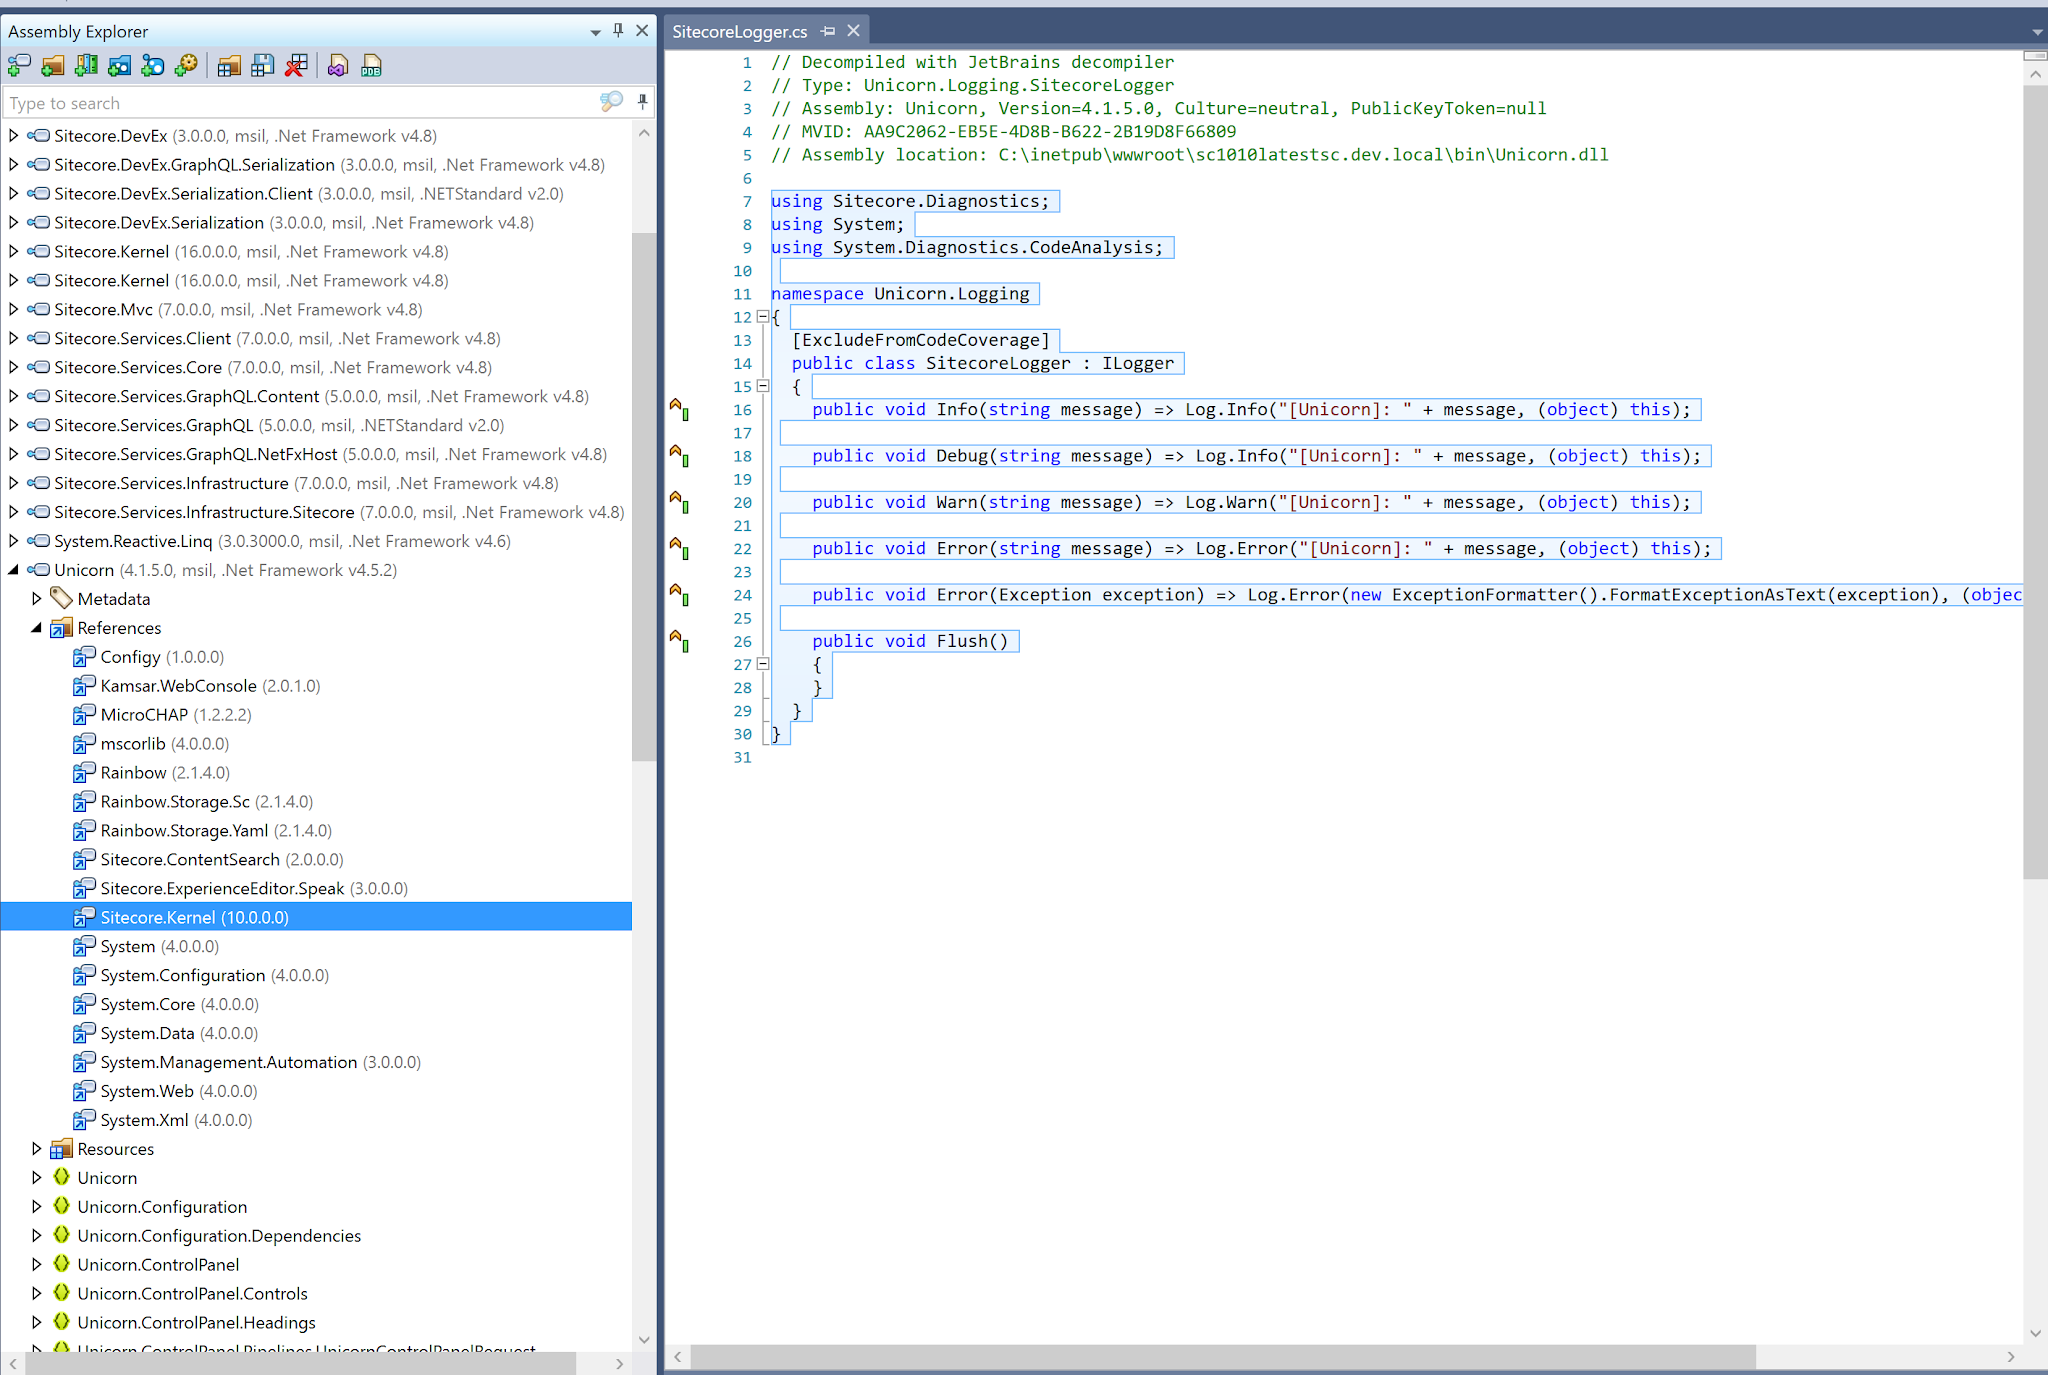The image size is (2048, 1375).
Task: Click the gear icon with green plus
Action: (186, 66)
